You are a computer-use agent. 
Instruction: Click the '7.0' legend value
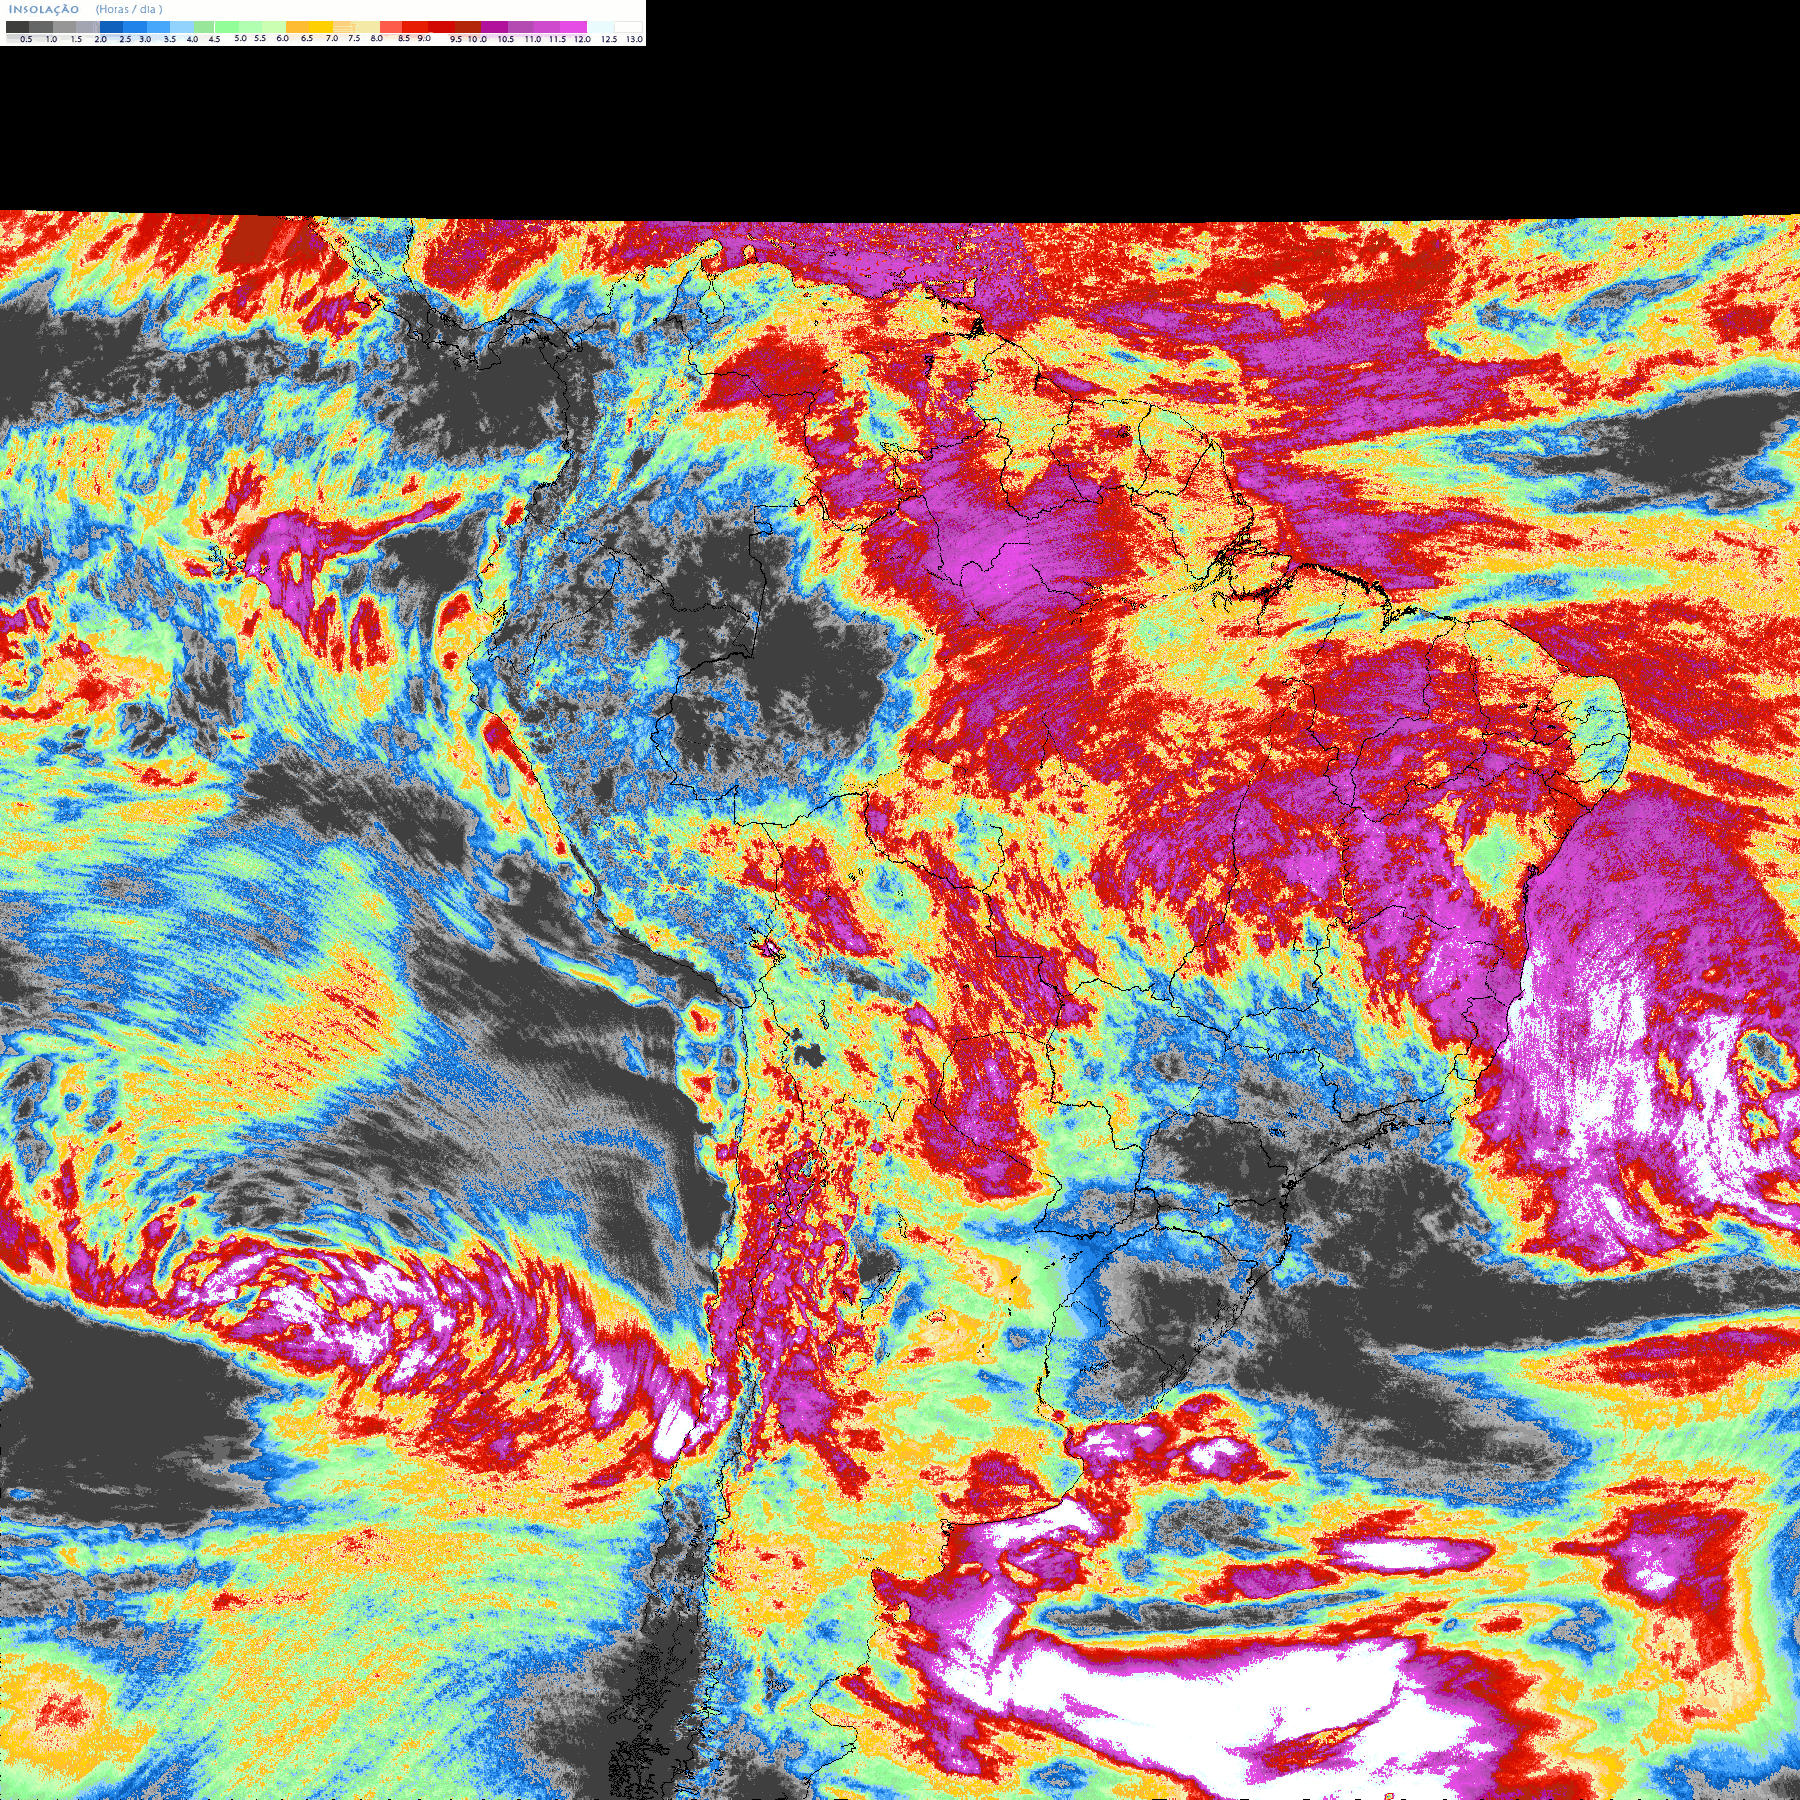tap(332, 38)
